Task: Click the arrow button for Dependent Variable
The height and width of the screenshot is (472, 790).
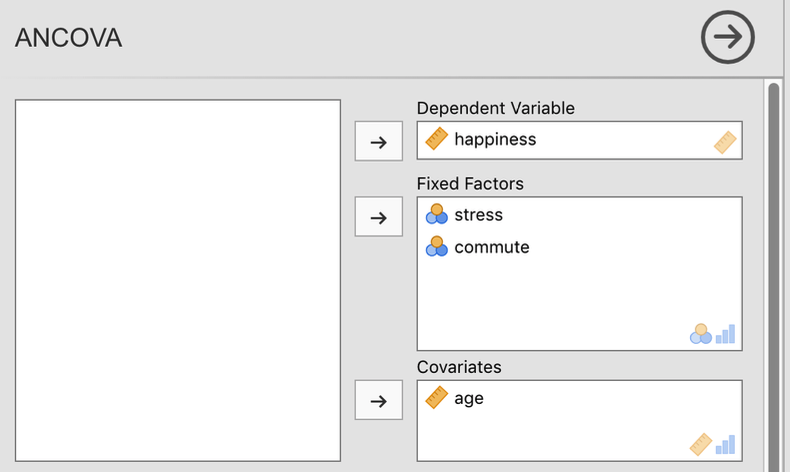Action: pos(378,141)
